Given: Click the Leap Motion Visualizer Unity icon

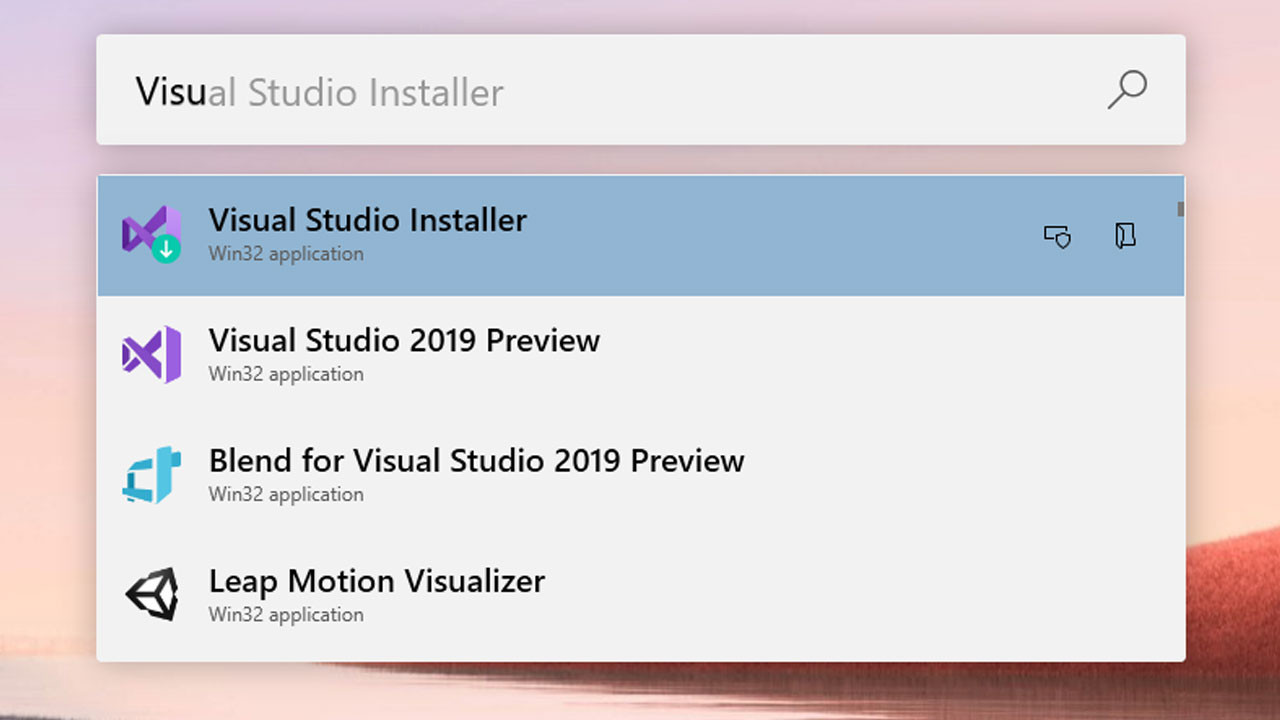Looking at the screenshot, I should click(x=151, y=594).
